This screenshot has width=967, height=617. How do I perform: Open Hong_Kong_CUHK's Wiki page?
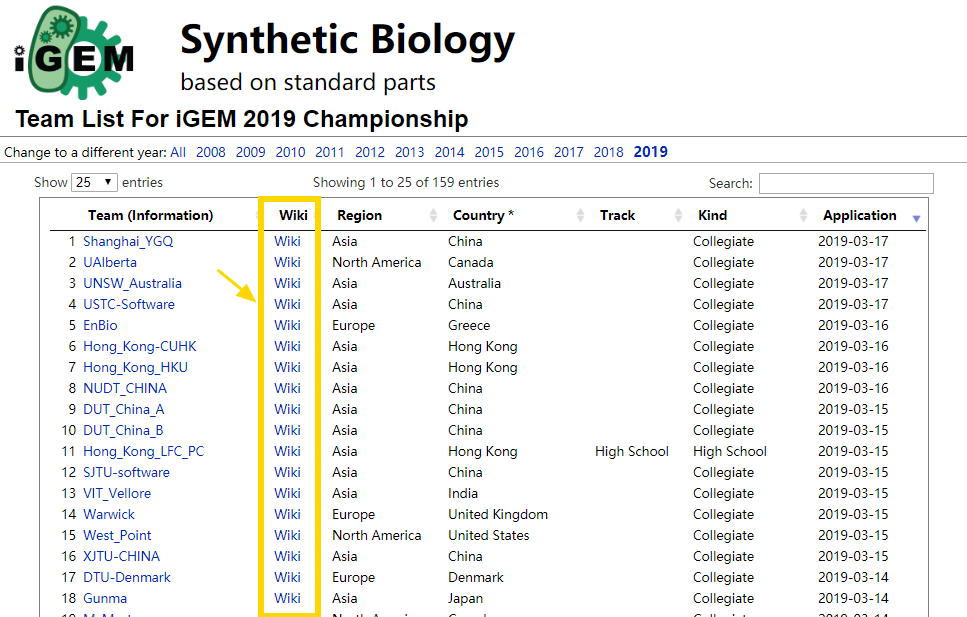pos(287,346)
